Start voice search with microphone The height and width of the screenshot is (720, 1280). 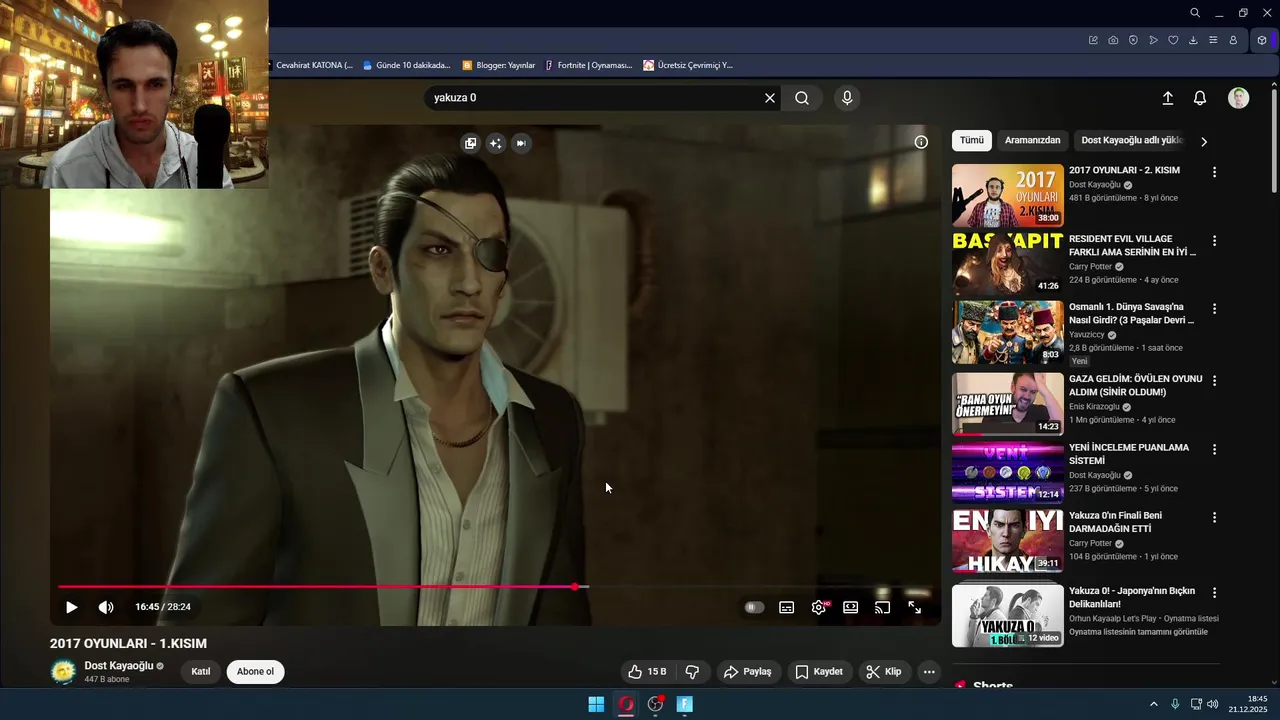pos(847,98)
